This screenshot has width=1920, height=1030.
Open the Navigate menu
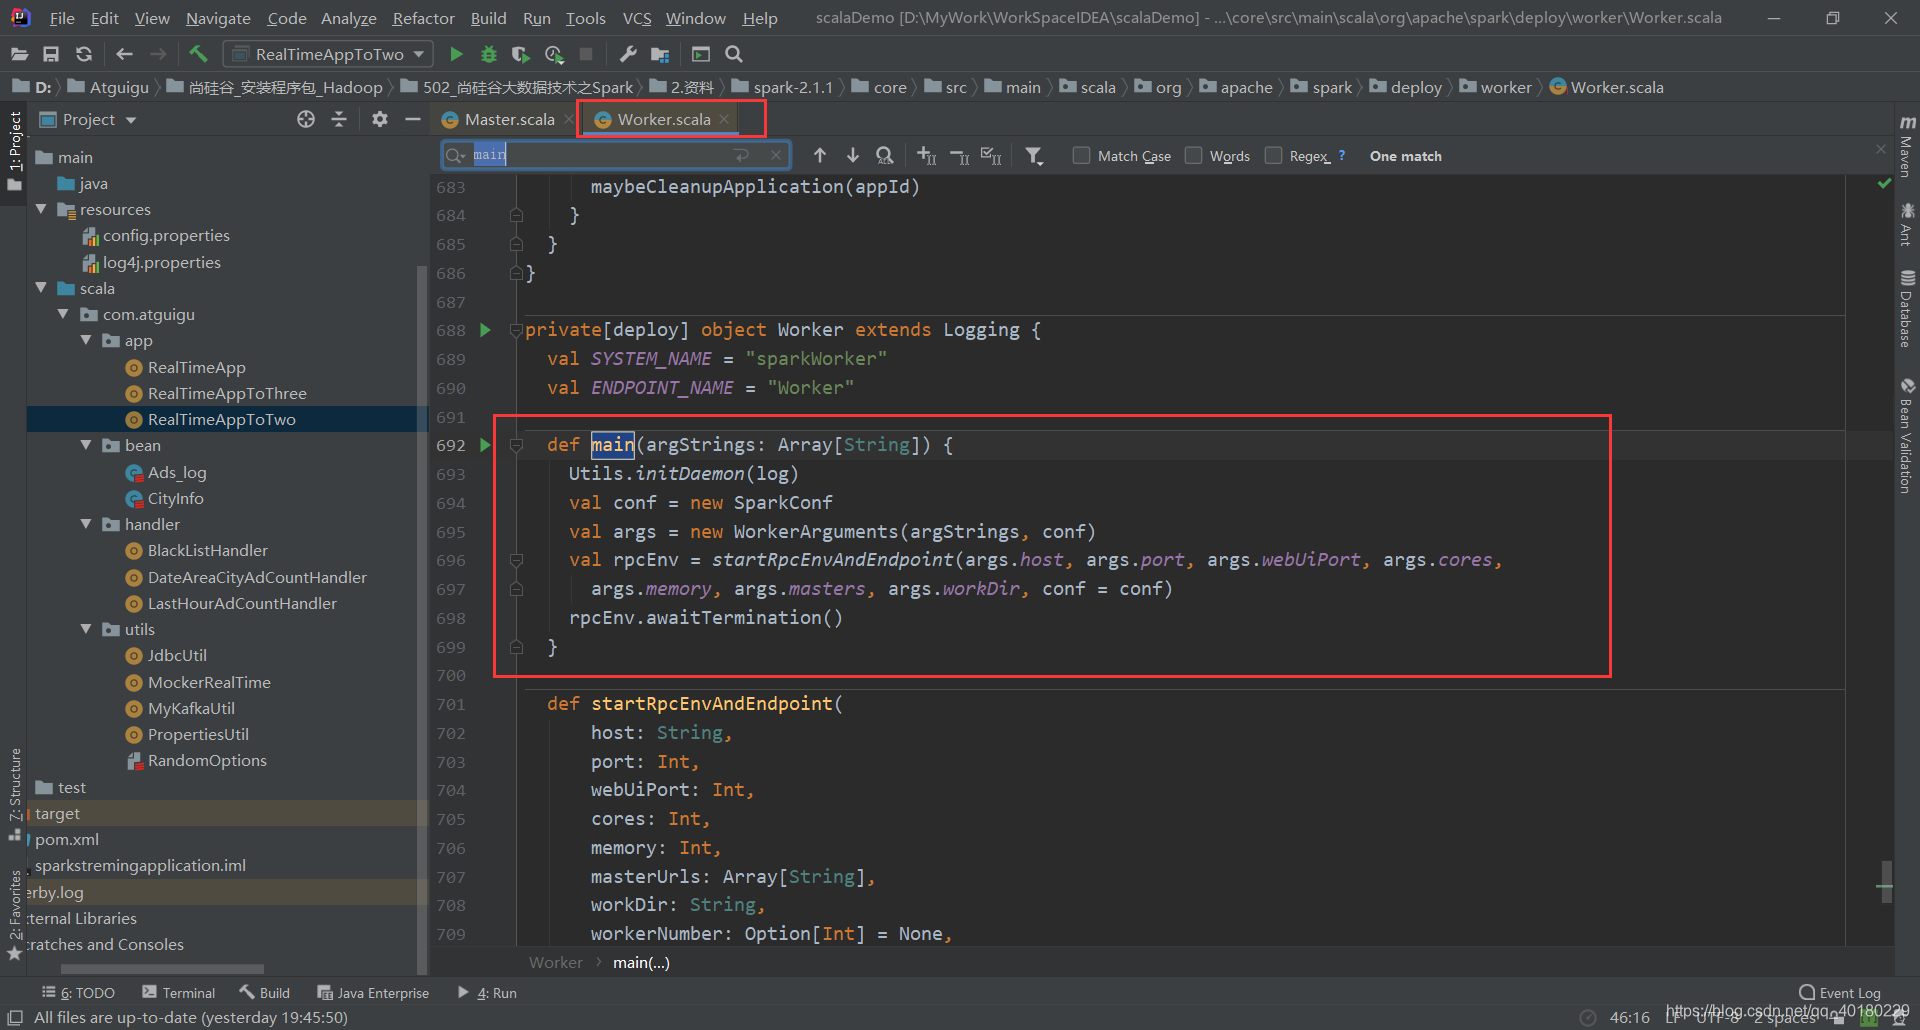(x=218, y=18)
